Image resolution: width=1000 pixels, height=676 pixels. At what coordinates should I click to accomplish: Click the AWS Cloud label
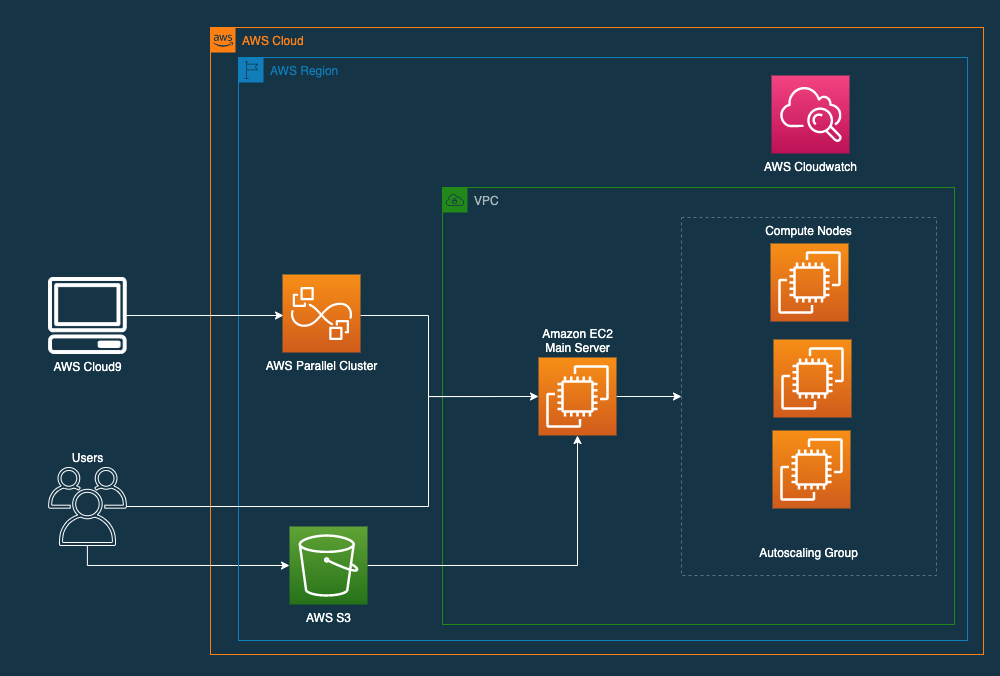pos(272,40)
